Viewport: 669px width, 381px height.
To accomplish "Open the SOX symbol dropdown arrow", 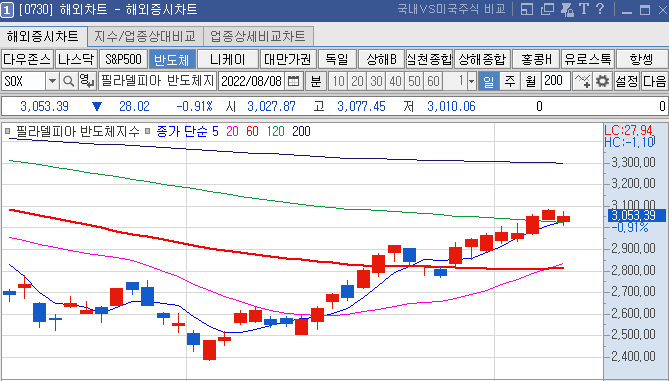I will point(52,81).
